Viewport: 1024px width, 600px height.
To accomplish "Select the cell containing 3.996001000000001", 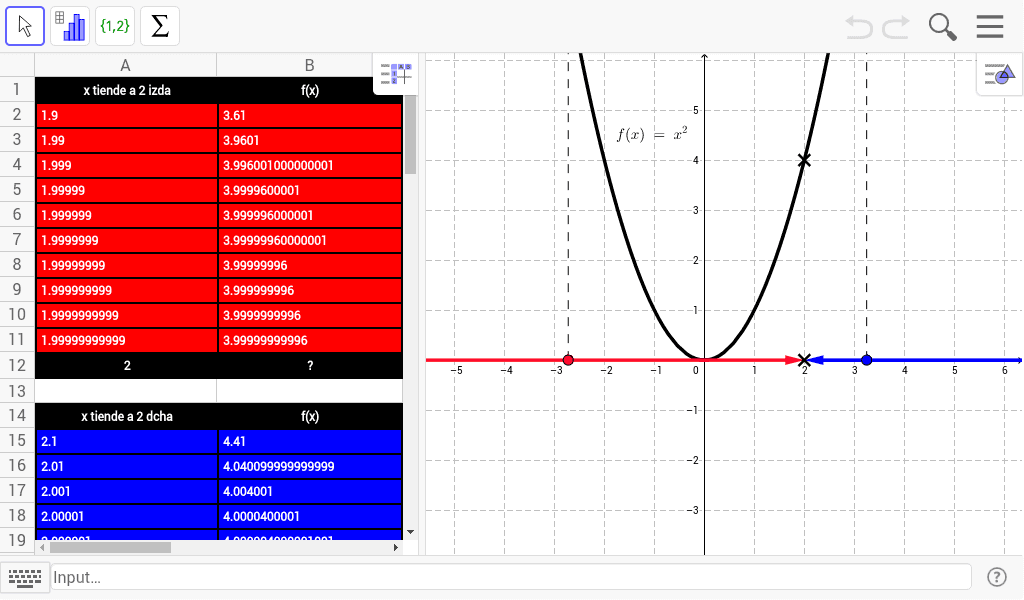I will click(310, 165).
